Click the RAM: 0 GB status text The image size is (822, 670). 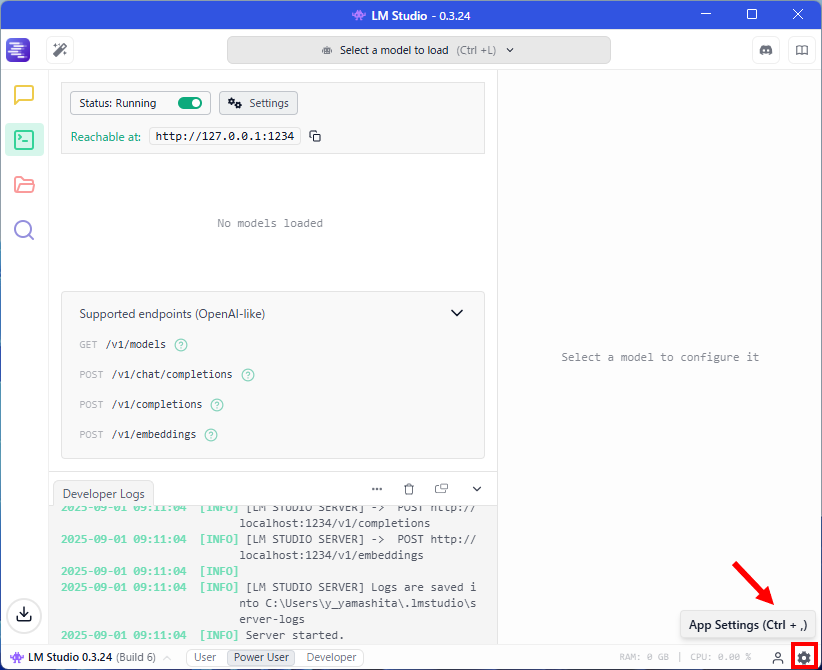click(644, 657)
